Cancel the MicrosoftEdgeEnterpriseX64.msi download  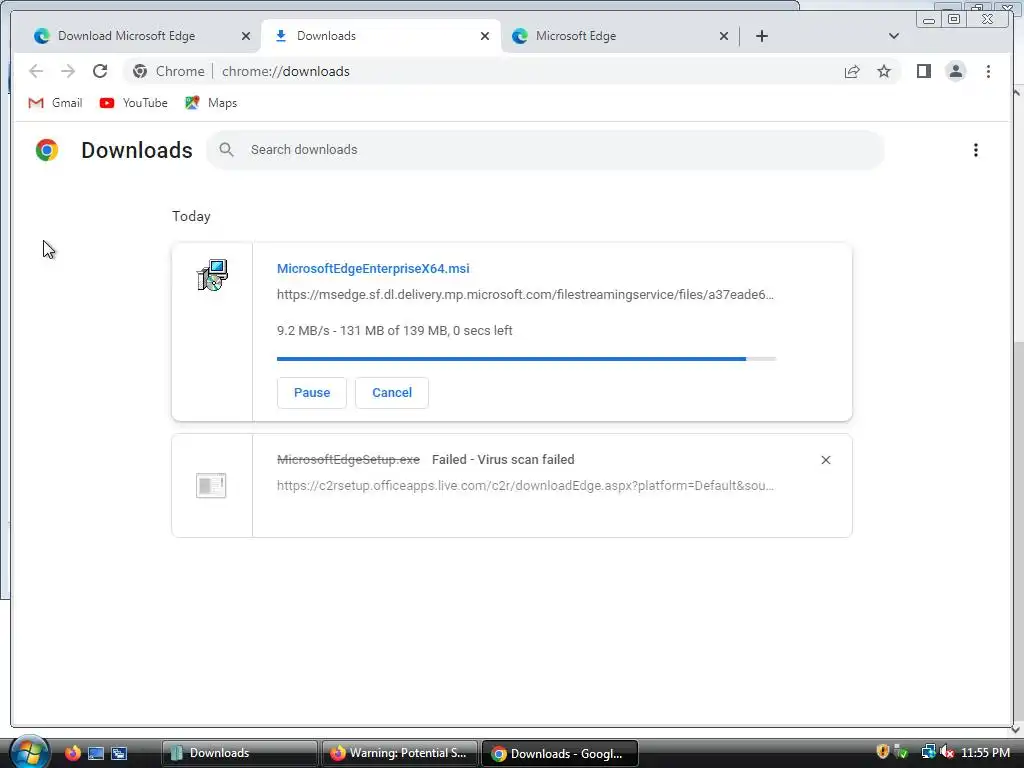(392, 392)
